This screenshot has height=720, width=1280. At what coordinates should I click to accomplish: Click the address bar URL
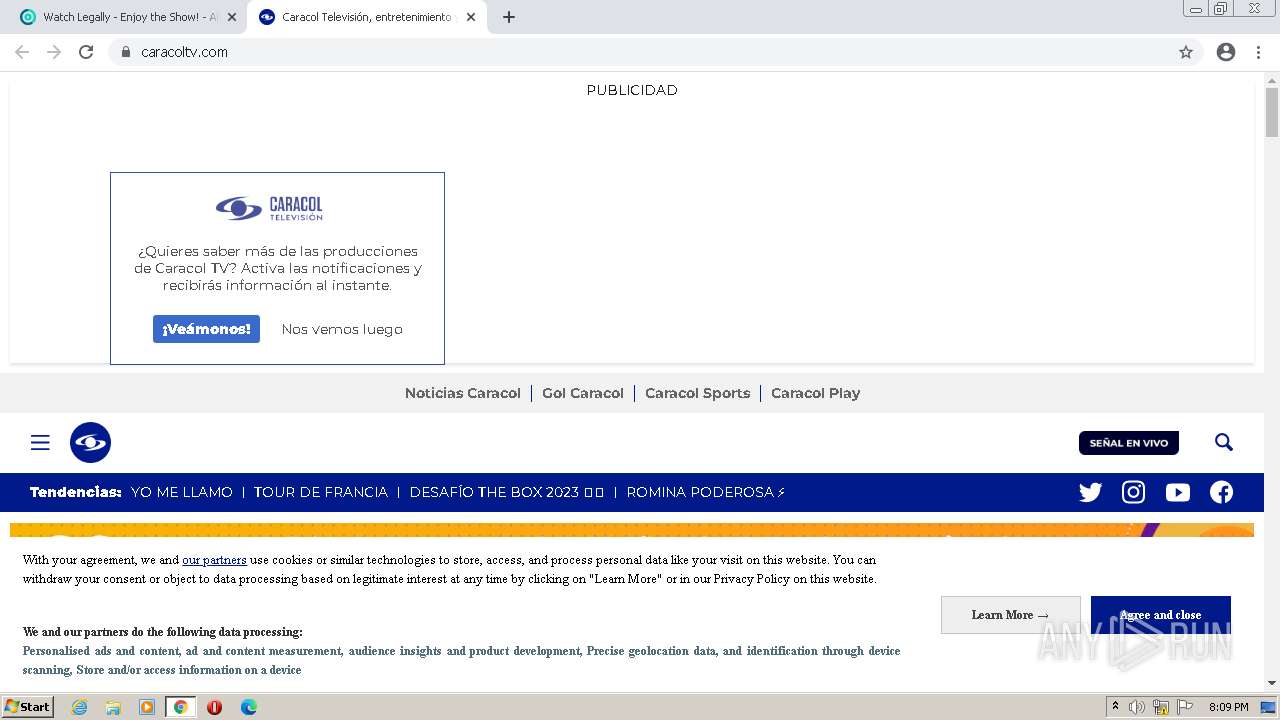click(184, 52)
